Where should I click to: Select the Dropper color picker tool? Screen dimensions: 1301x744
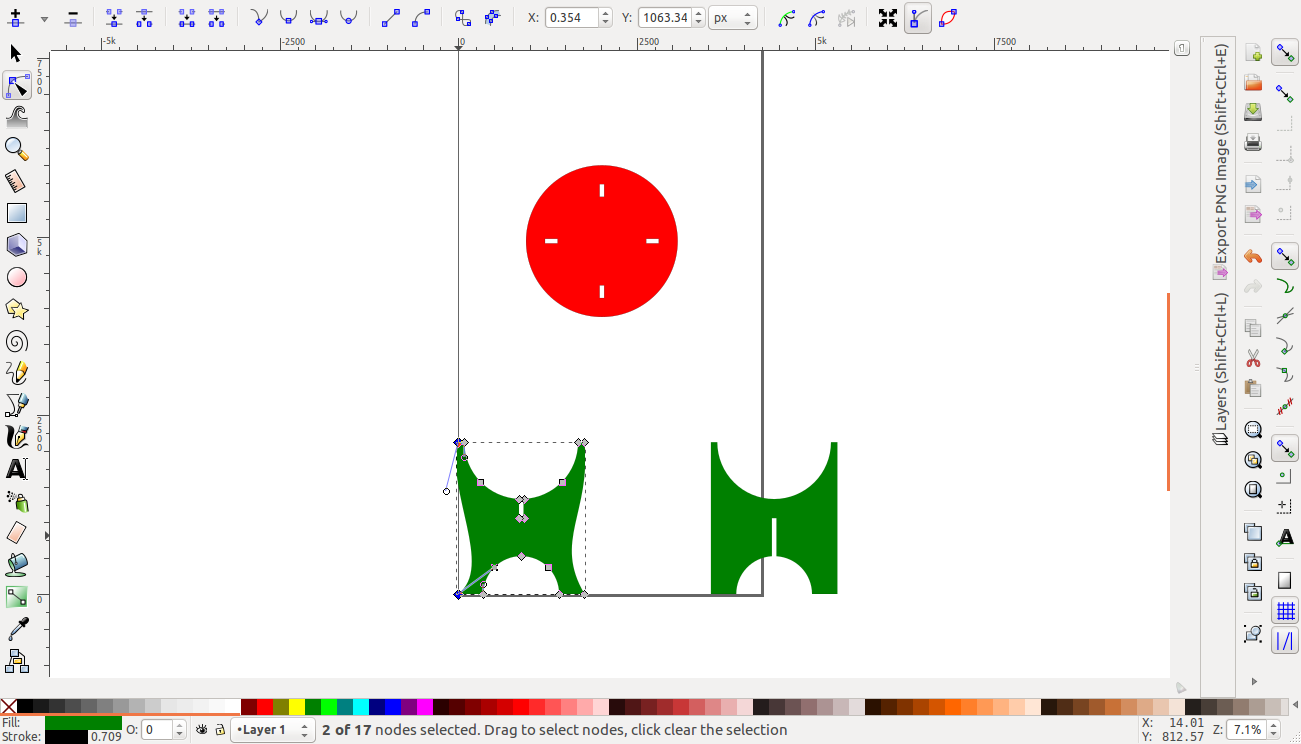pyautogui.click(x=16, y=629)
